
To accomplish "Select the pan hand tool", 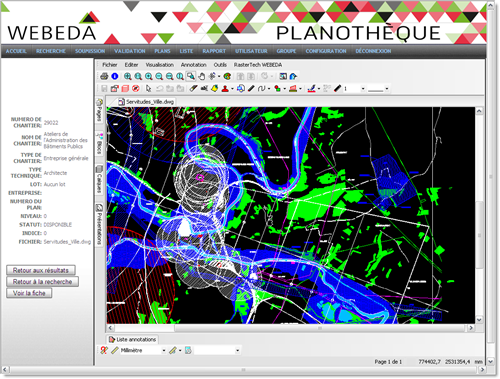I will click(x=201, y=76).
